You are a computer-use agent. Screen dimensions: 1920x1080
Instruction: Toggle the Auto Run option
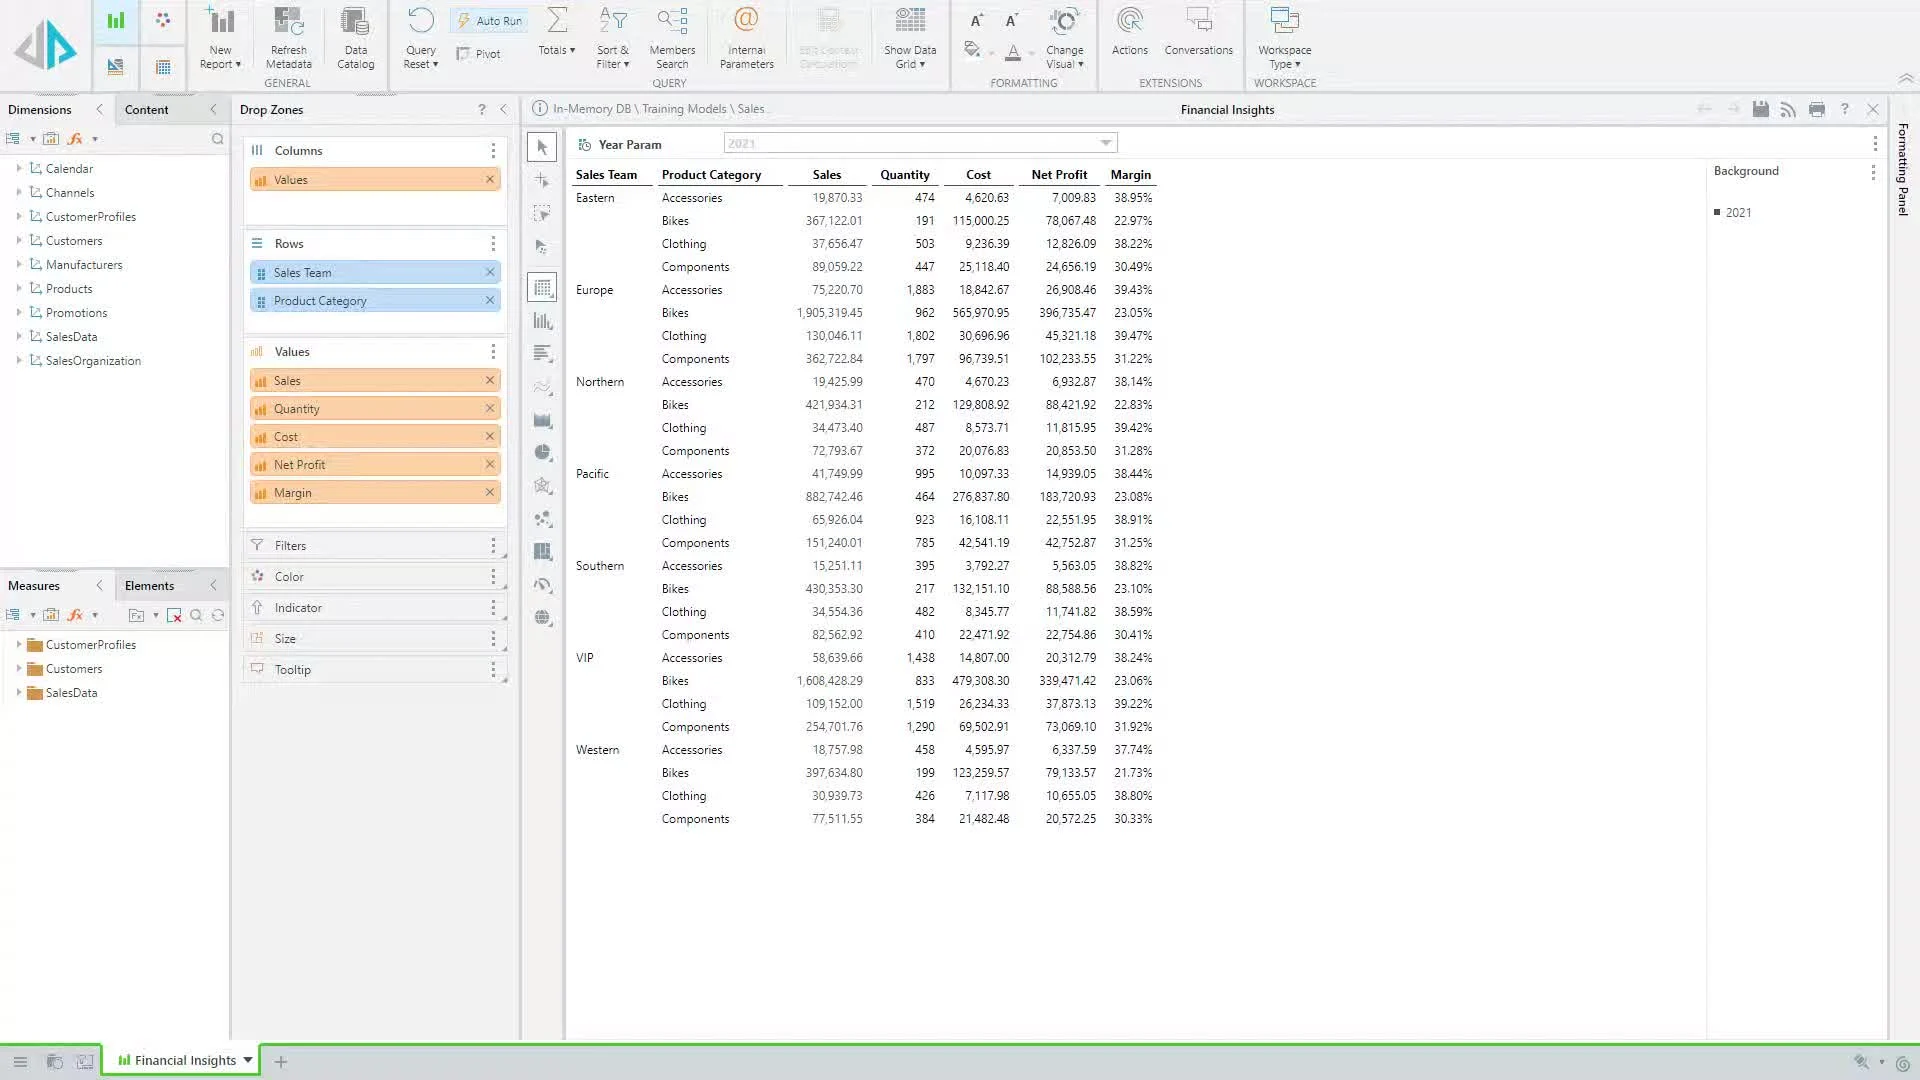pyautogui.click(x=490, y=21)
